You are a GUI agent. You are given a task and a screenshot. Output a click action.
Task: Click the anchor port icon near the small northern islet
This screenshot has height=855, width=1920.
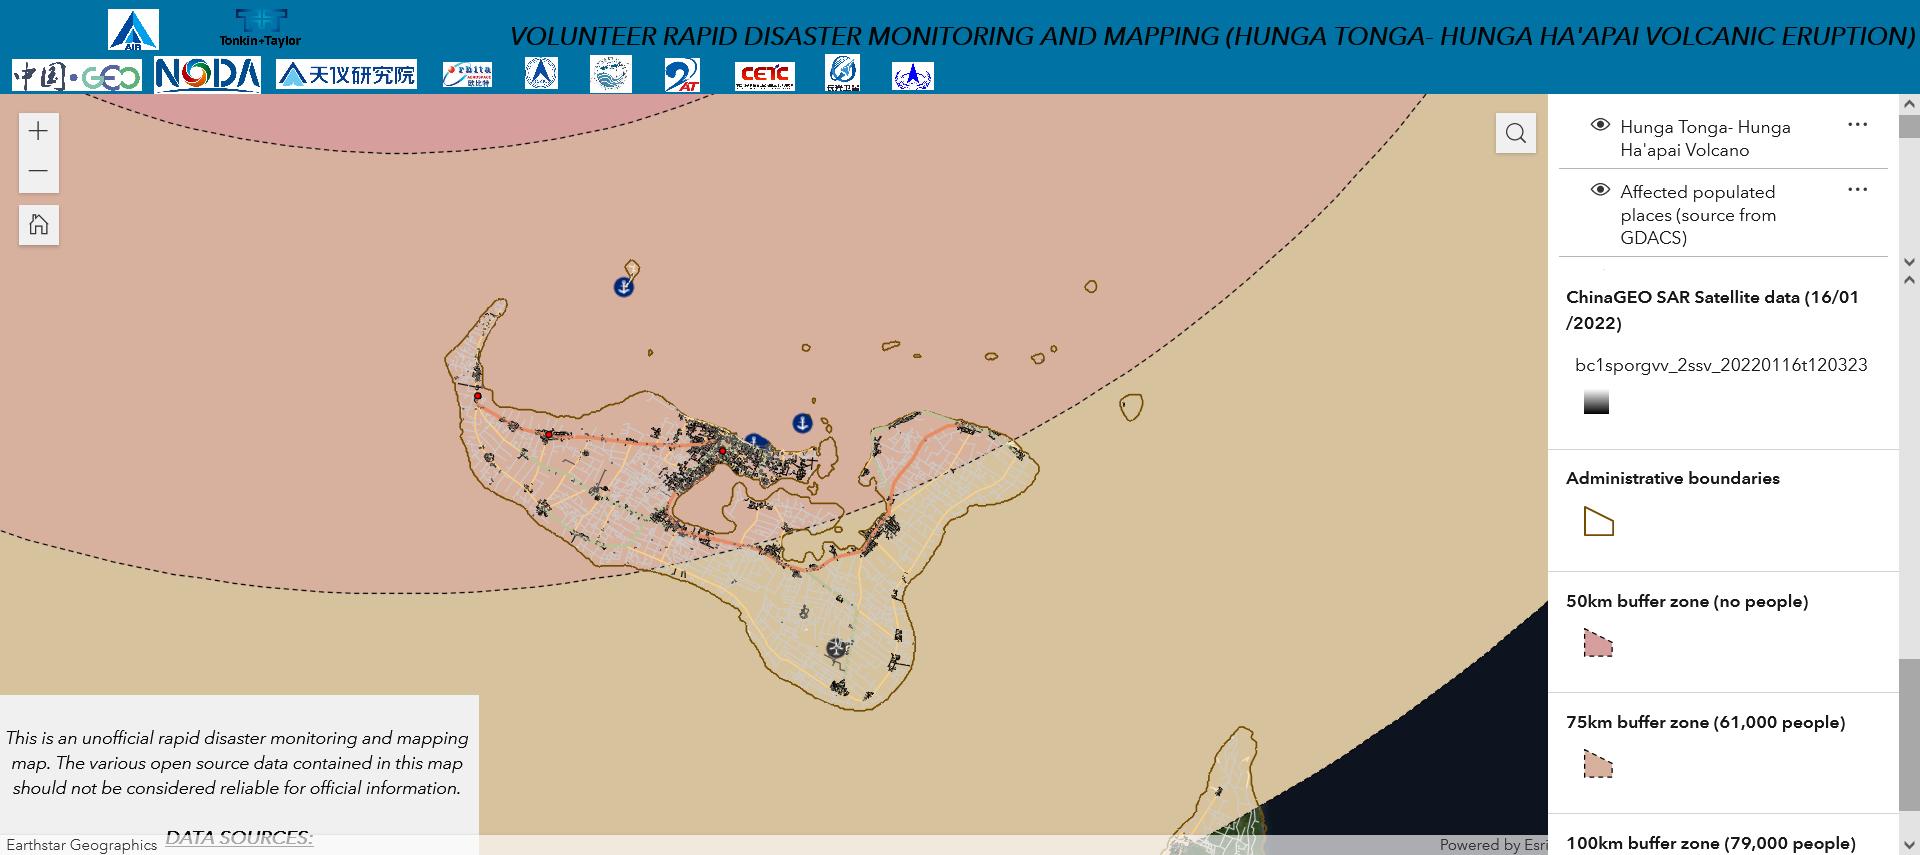tap(623, 287)
